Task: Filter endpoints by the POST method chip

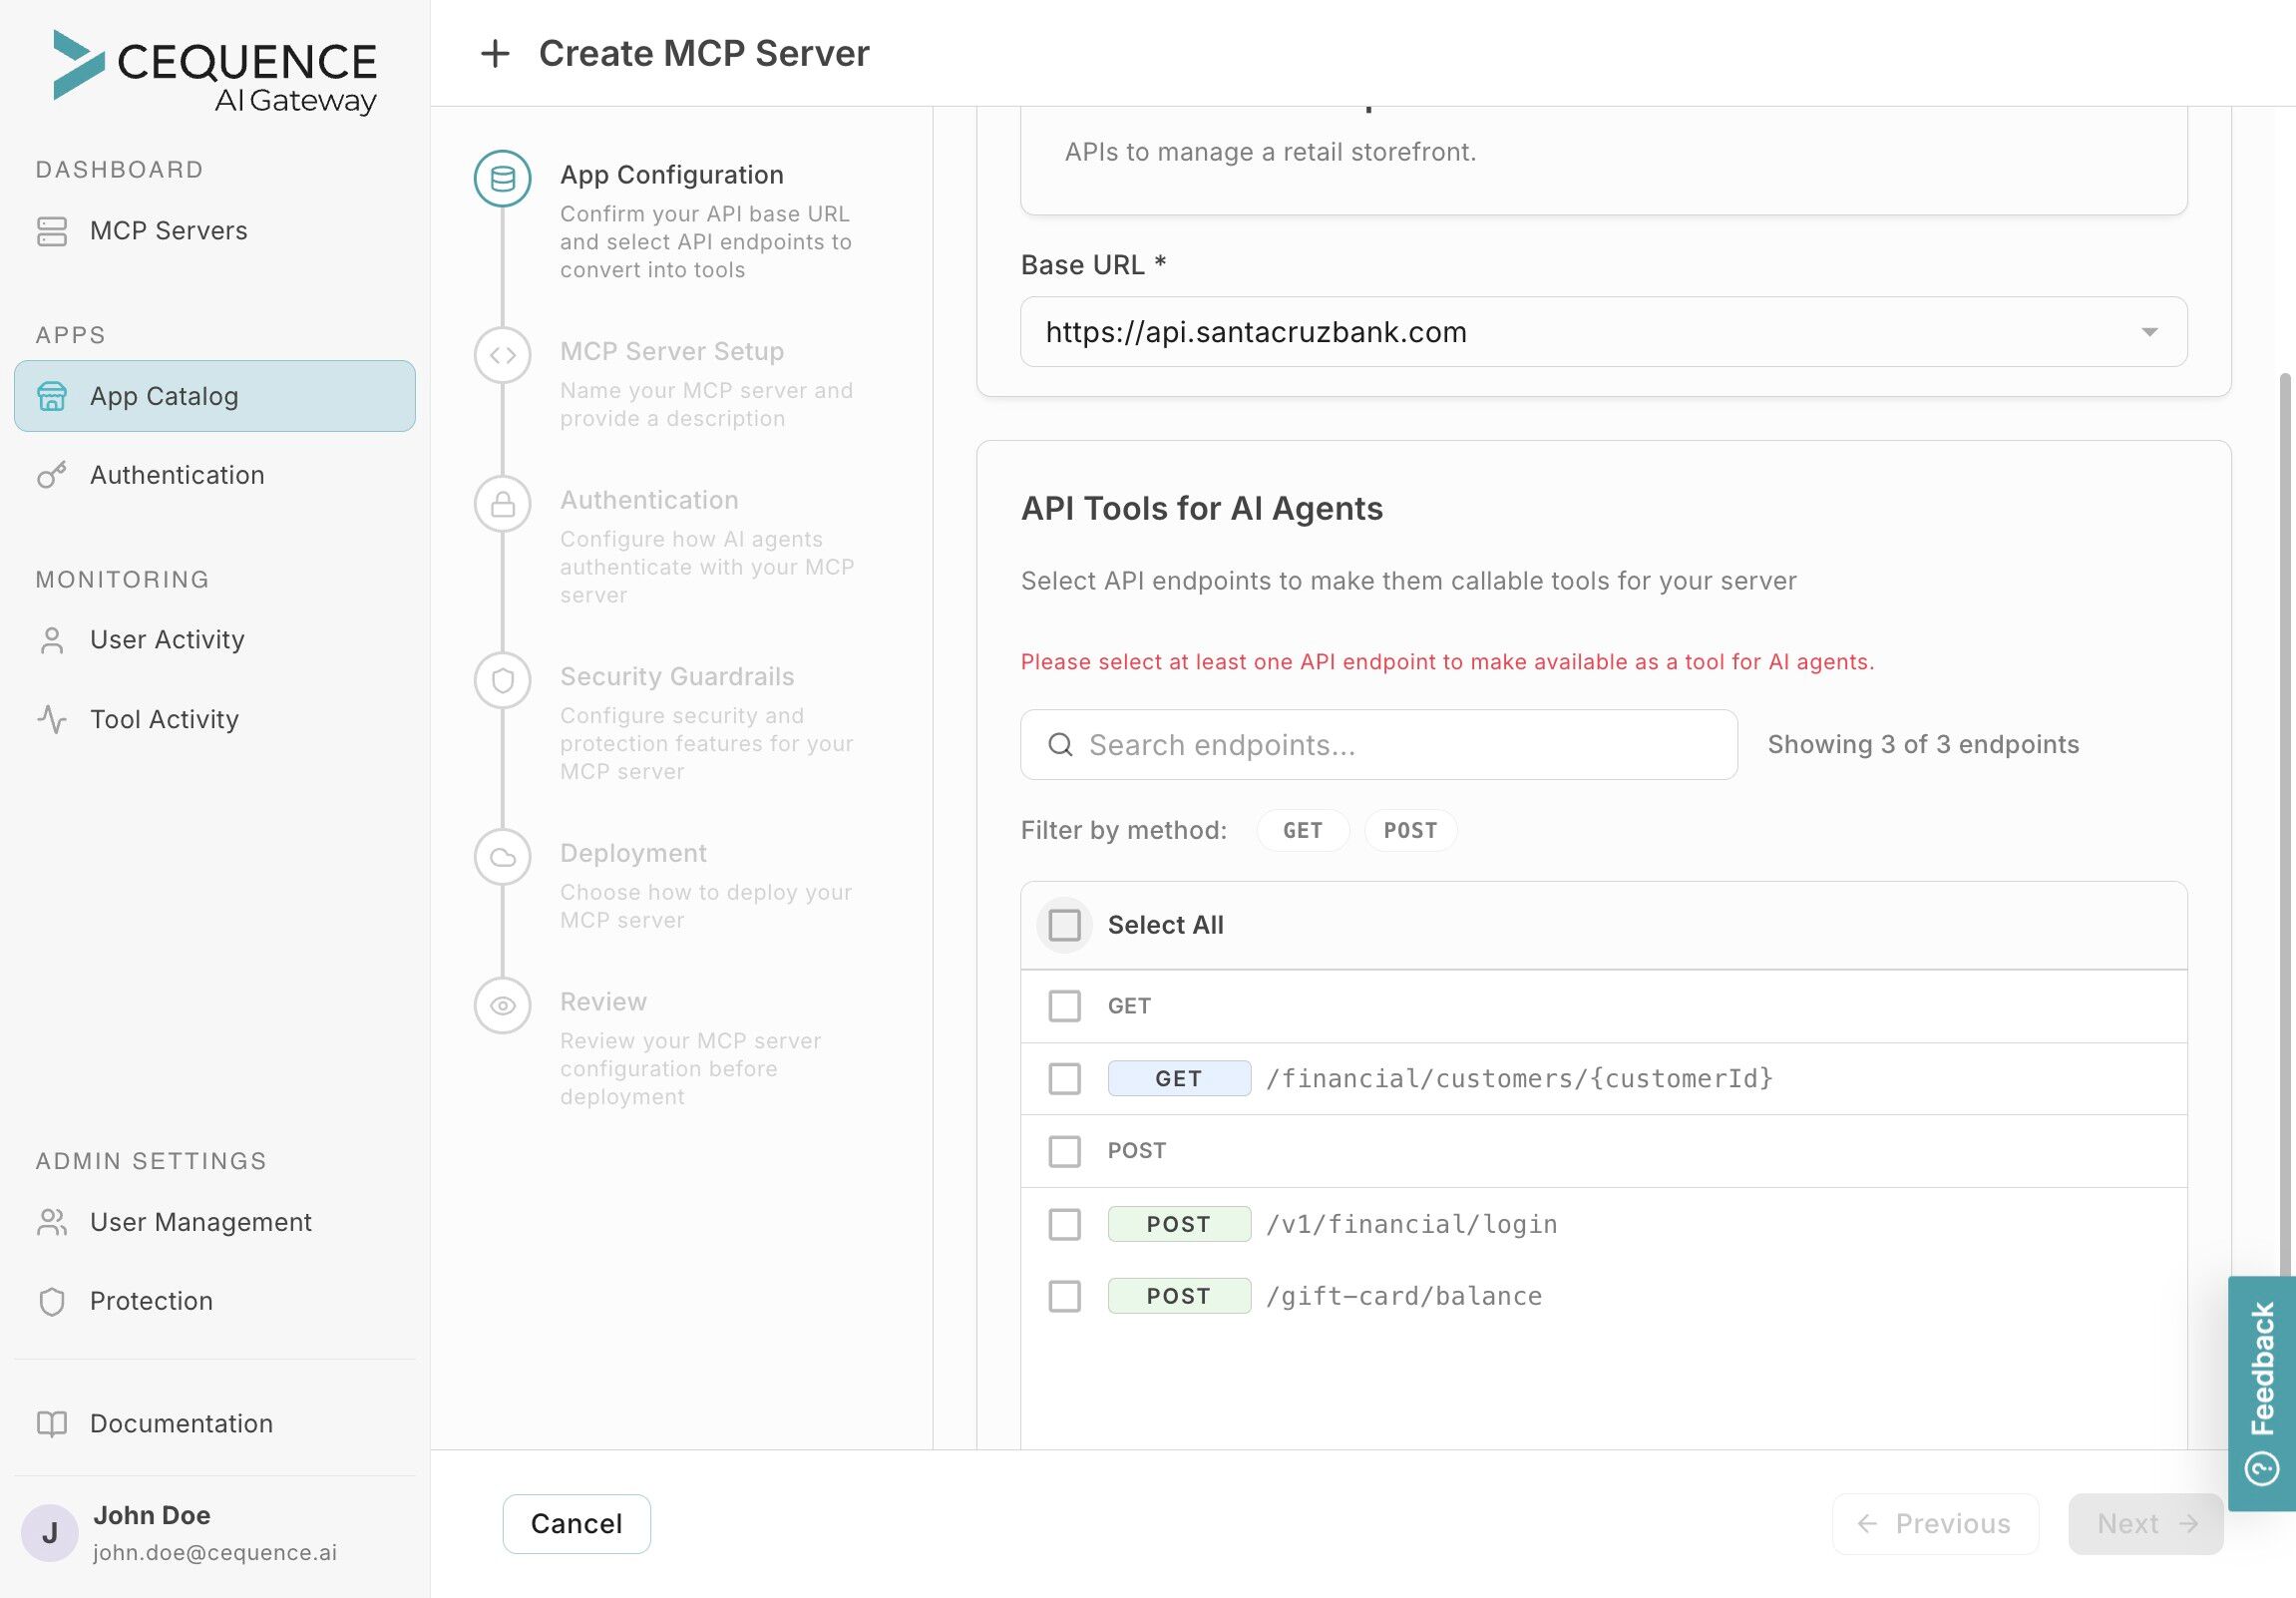Action: click(x=1410, y=830)
